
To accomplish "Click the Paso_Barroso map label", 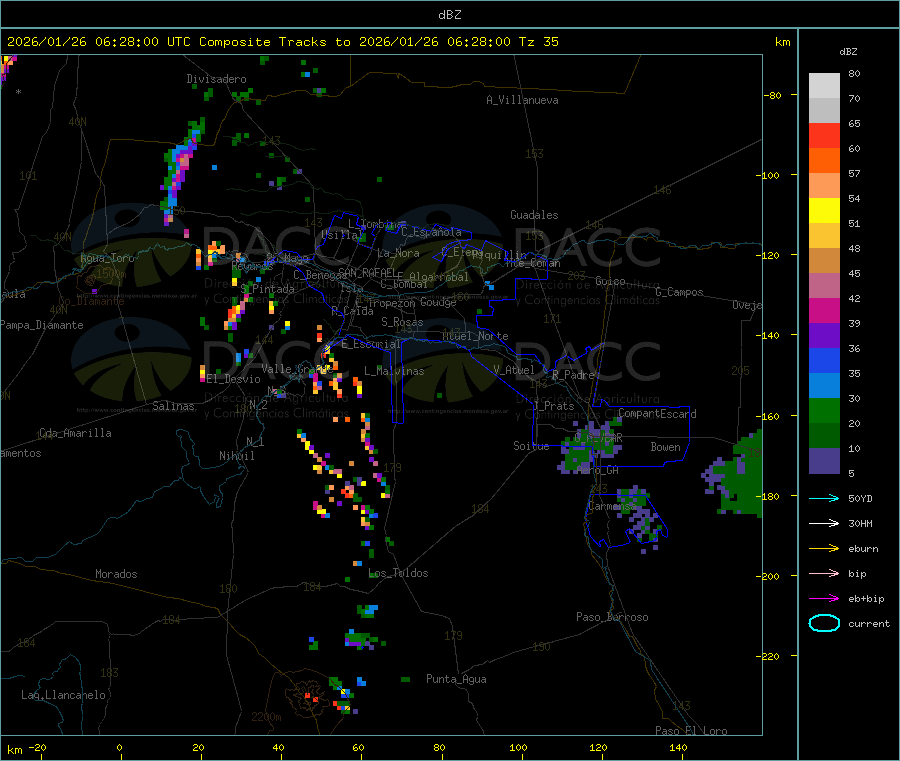I will click(x=612, y=617).
